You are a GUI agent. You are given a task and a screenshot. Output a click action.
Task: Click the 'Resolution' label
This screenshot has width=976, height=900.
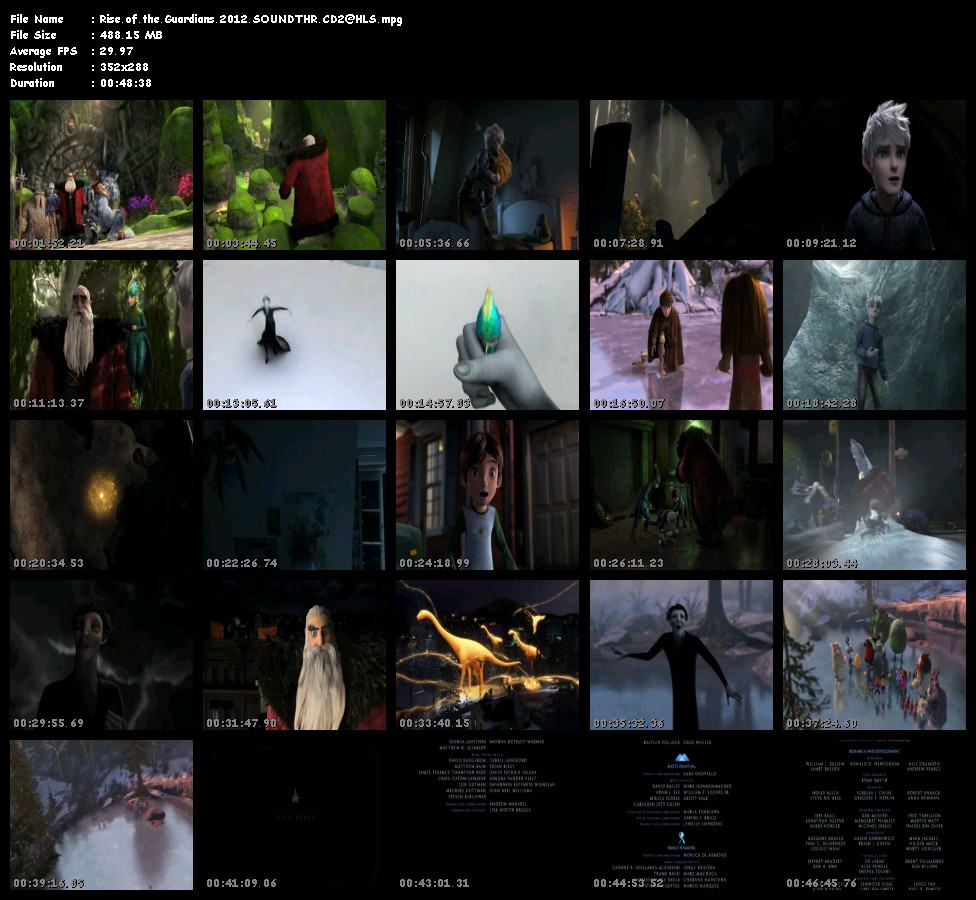click(36, 67)
